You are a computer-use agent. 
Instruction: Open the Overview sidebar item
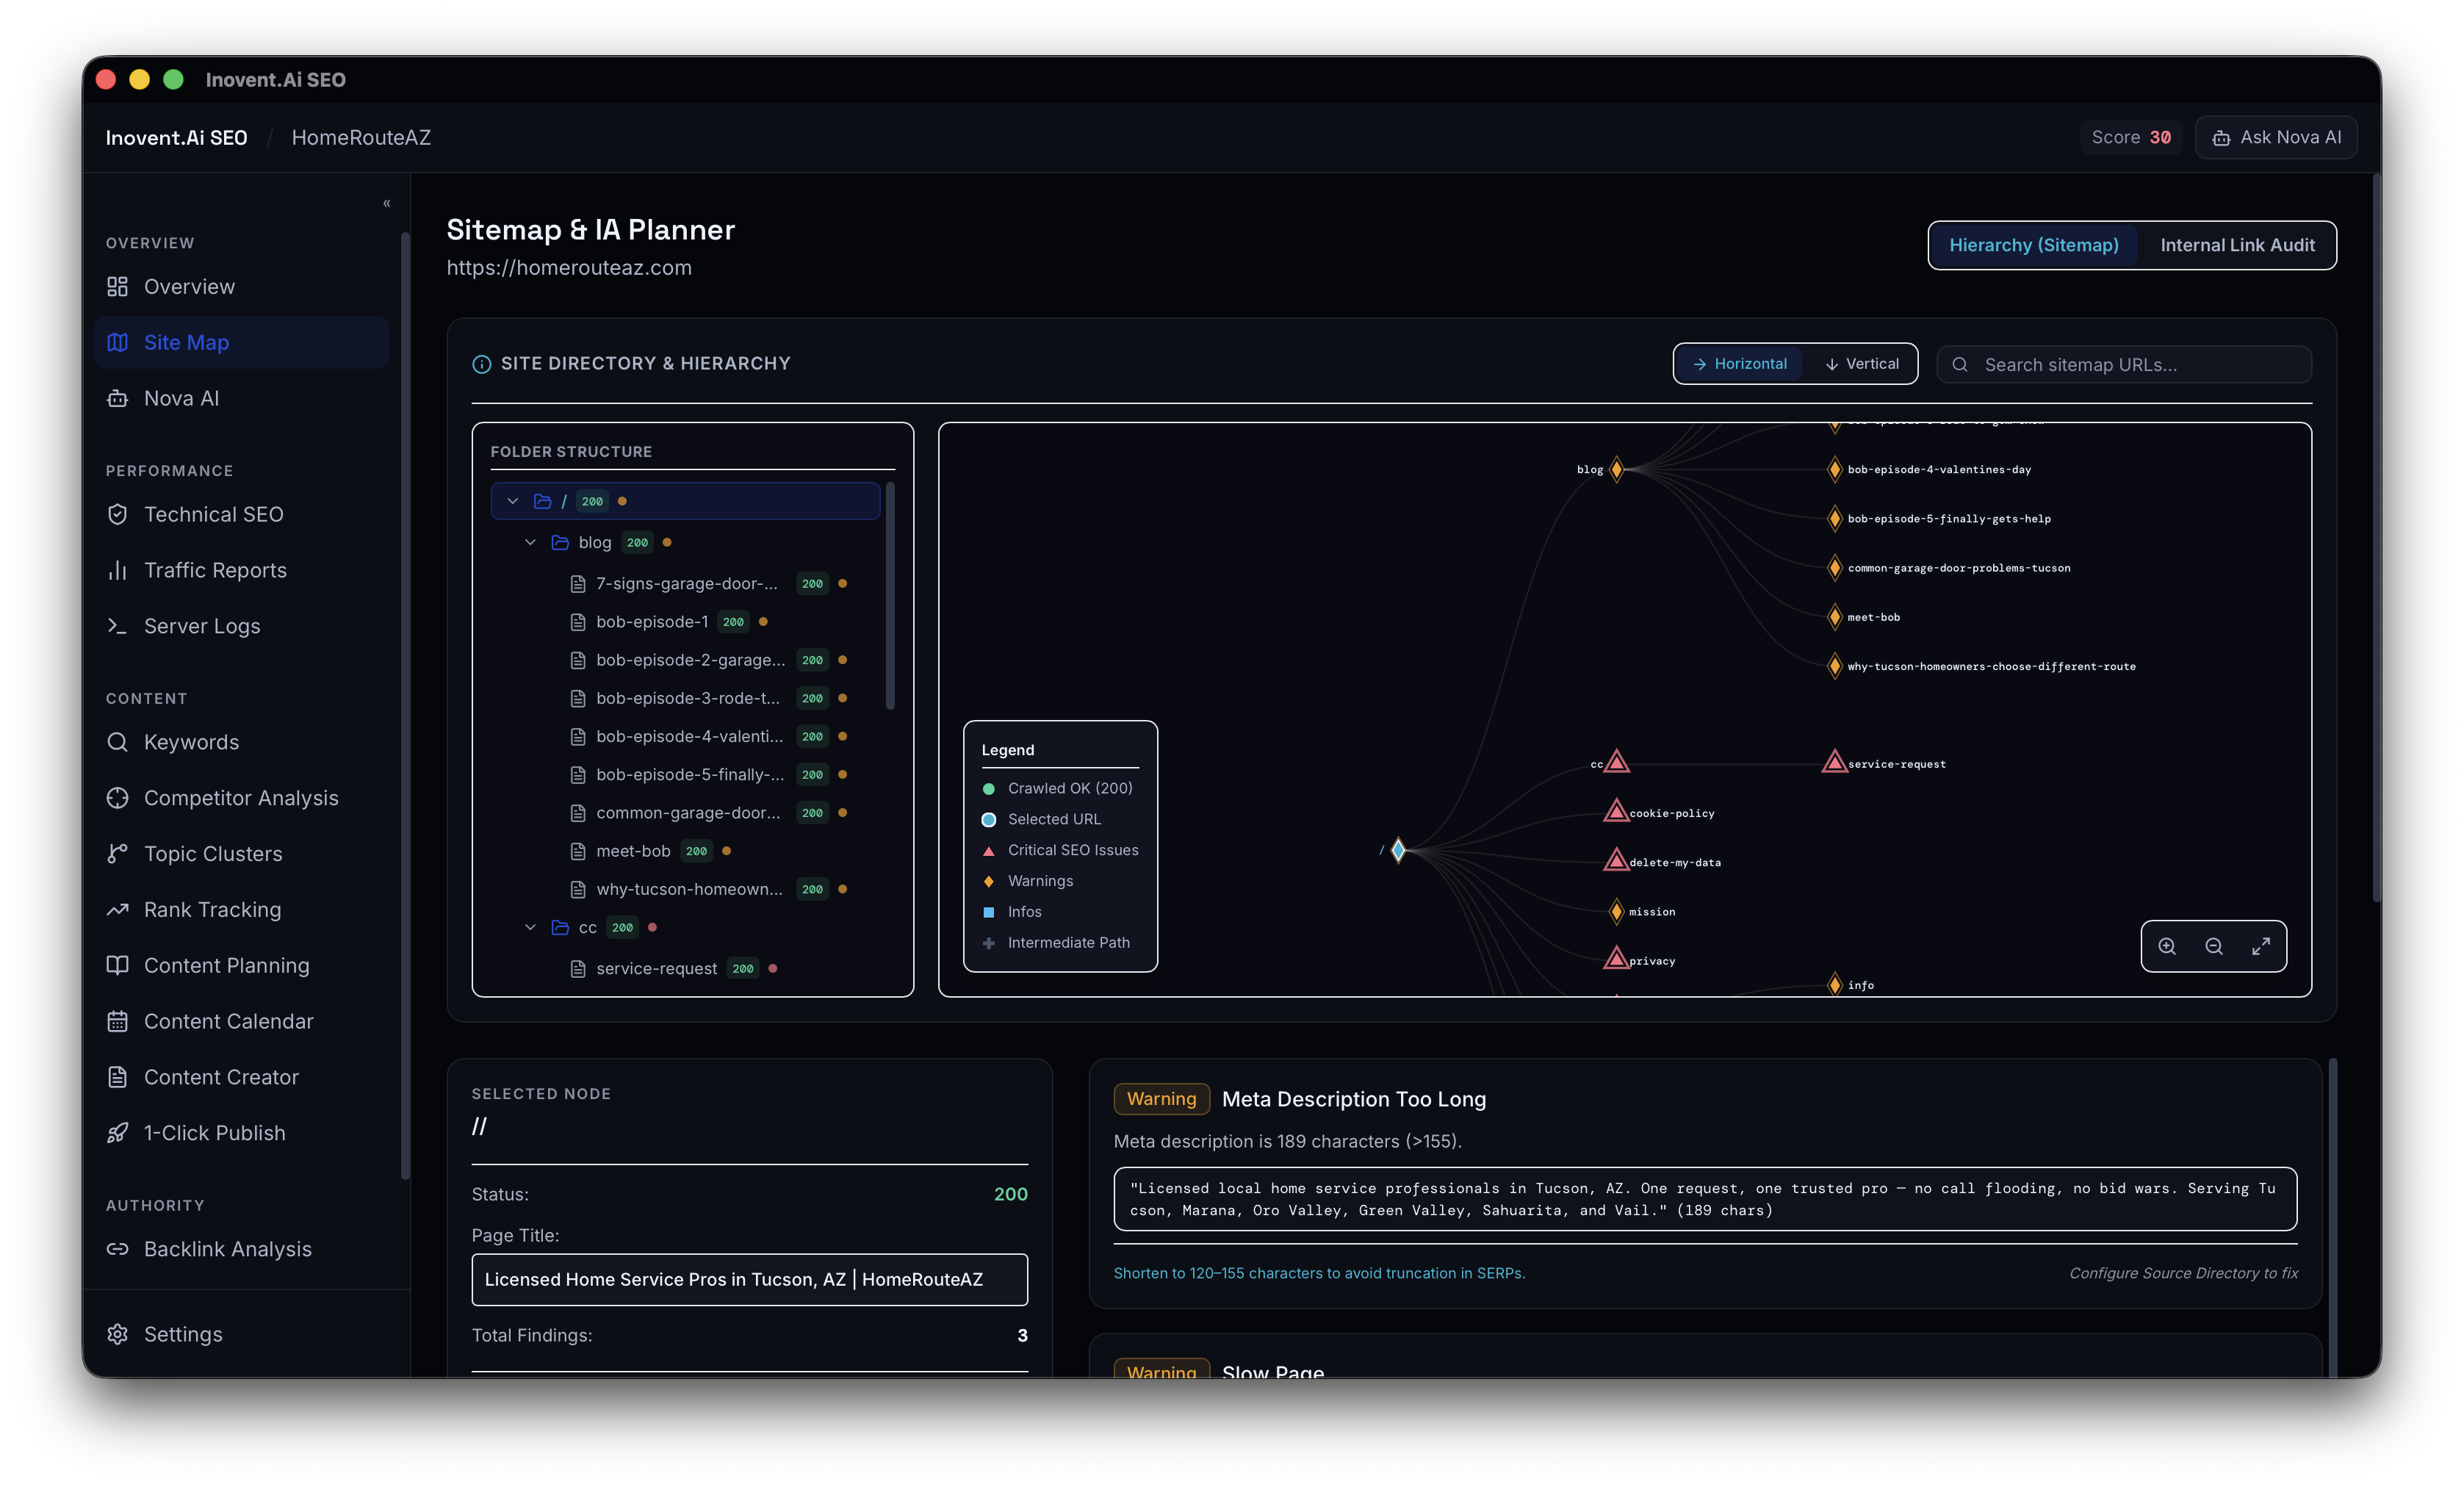coord(240,286)
